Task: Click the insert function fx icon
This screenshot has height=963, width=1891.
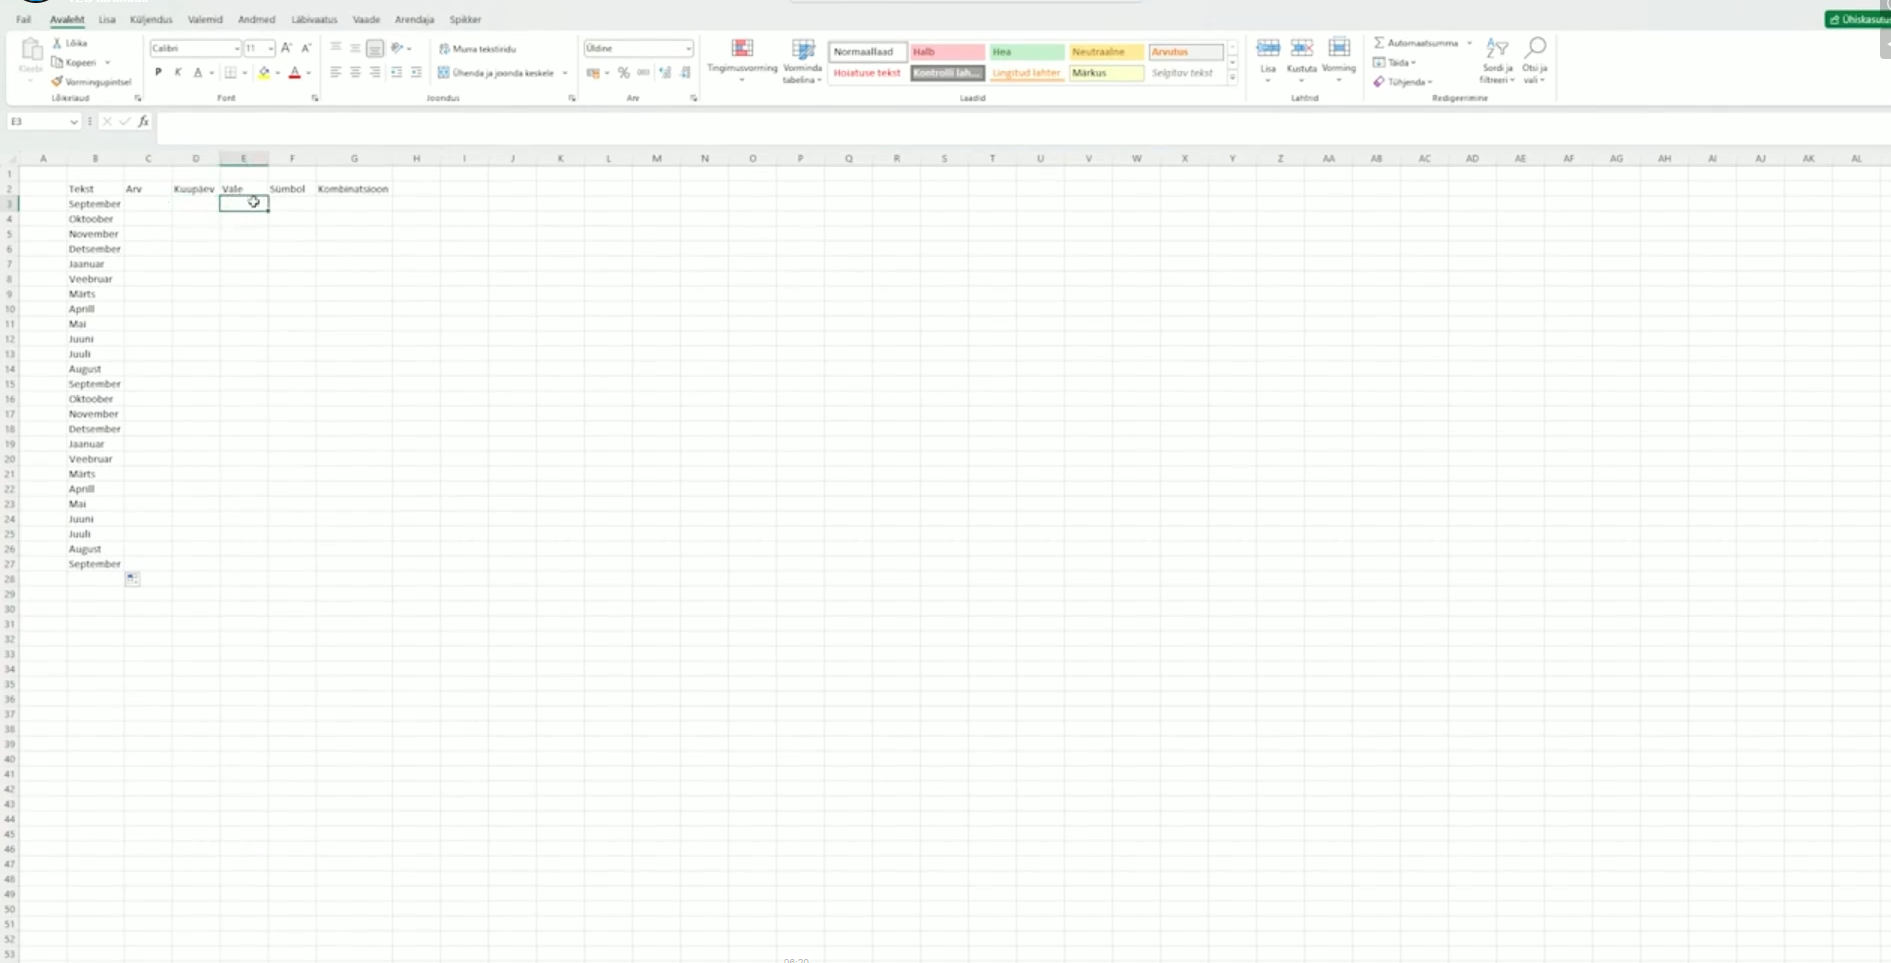Action: pyautogui.click(x=144, y=122)
